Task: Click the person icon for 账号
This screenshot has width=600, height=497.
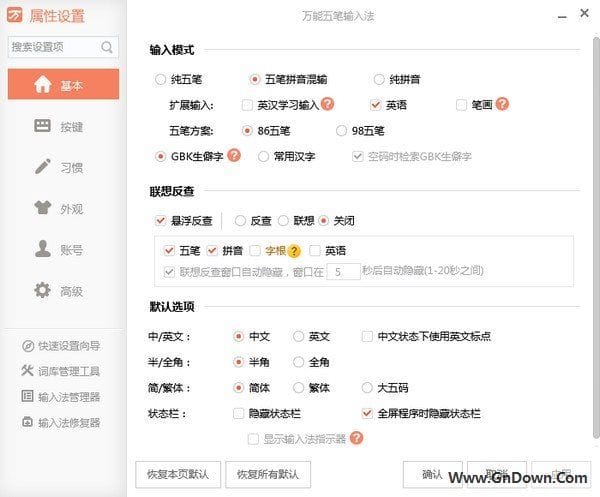Action: tap(42, 249)
